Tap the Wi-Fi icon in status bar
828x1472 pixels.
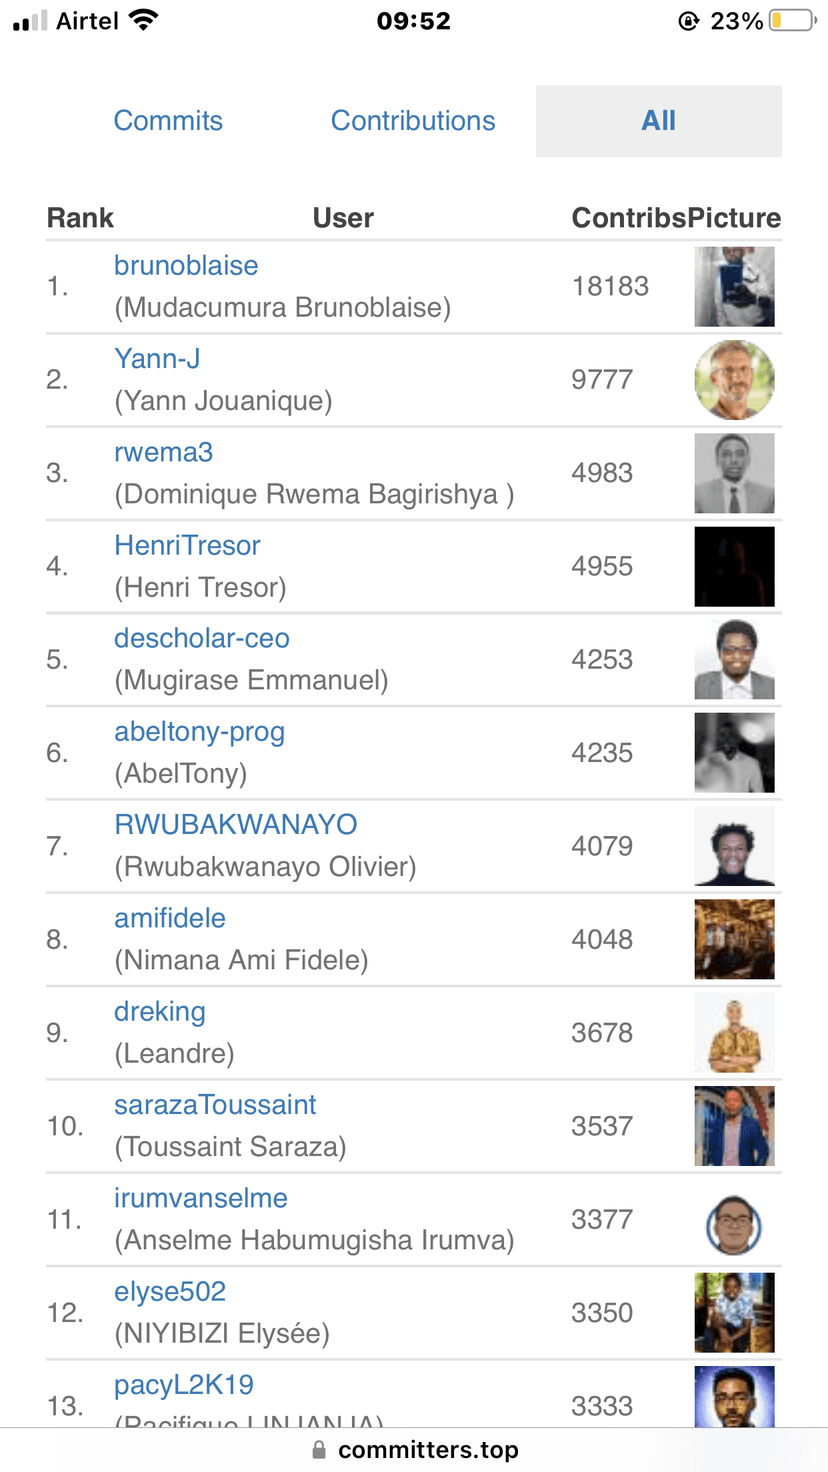click(144, 21)
